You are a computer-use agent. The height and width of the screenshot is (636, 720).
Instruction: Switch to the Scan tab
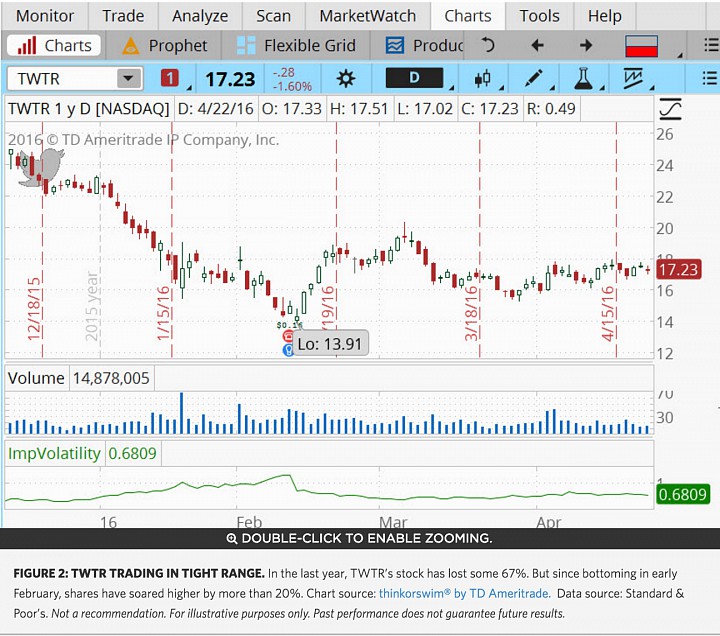pos(273,16)
